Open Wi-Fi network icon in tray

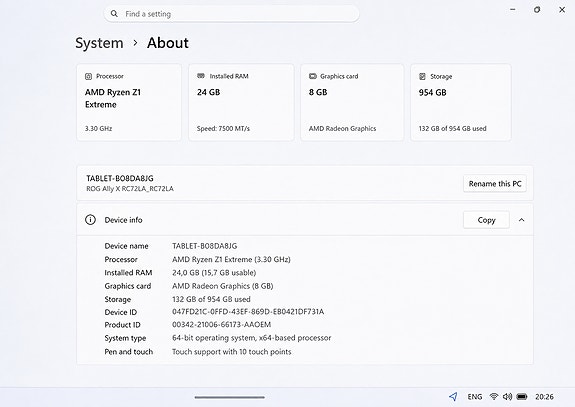(x=494, y=396)
